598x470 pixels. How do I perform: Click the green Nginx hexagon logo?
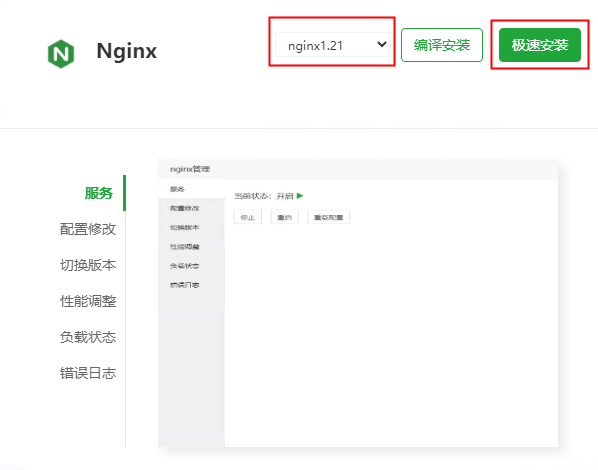point(61,54)
